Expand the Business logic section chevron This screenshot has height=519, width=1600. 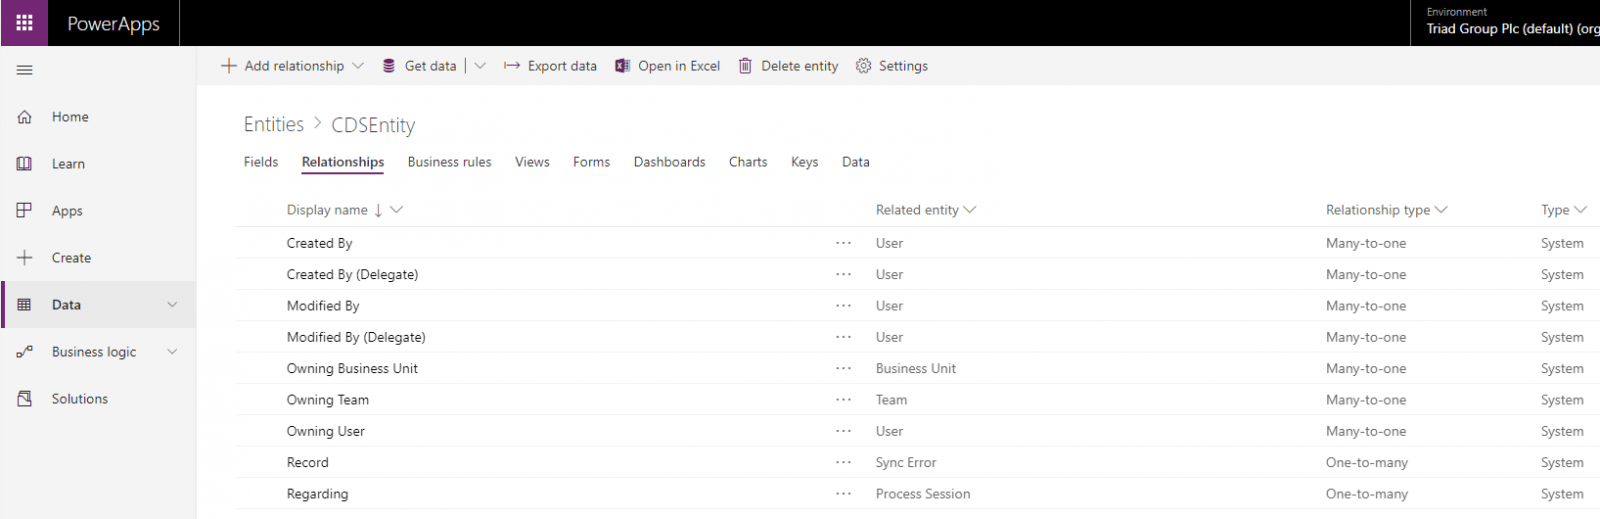click(x=172, y=352)
